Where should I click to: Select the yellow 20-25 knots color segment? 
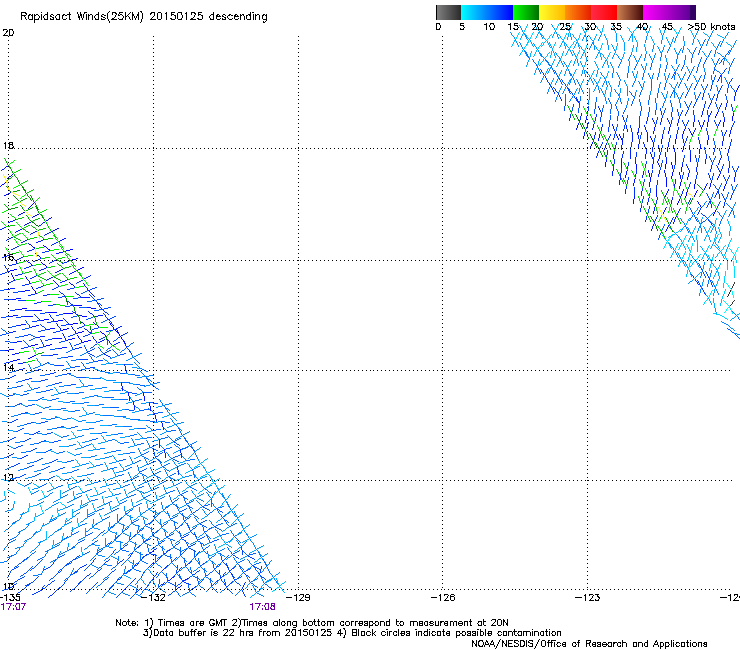(x=552, y=12)
